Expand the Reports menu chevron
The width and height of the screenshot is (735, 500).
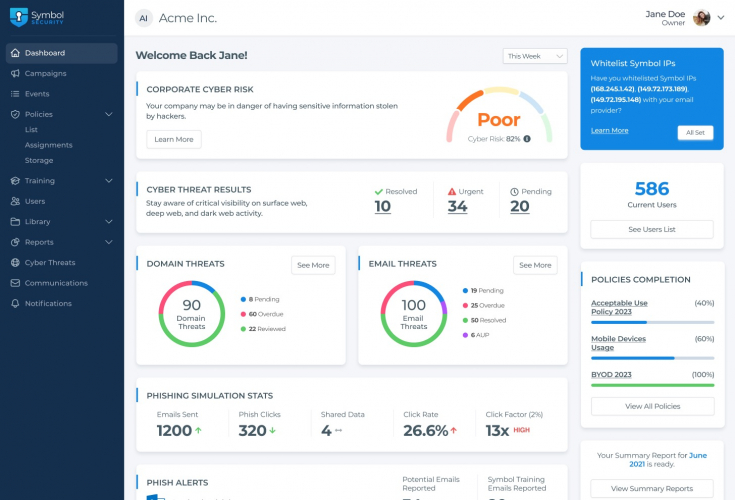(x=109, y=242)
